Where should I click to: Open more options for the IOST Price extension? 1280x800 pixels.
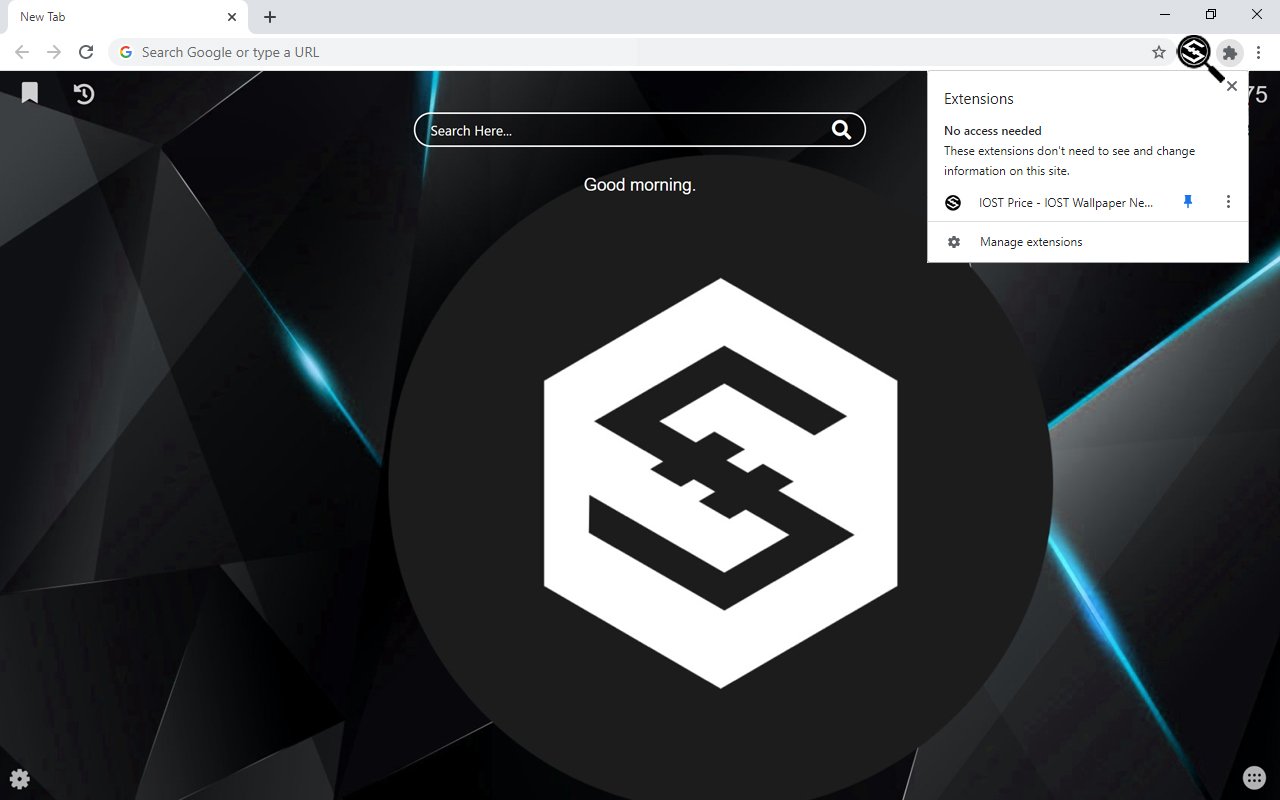click(x=1228, y=202)
